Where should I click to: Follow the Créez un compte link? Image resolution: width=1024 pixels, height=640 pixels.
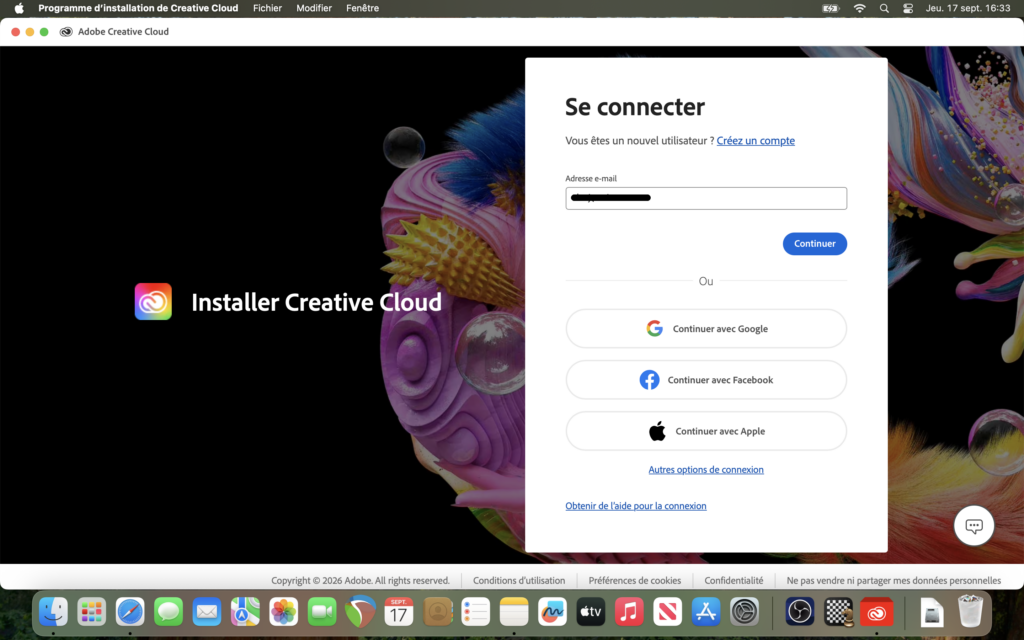(756, 140)
